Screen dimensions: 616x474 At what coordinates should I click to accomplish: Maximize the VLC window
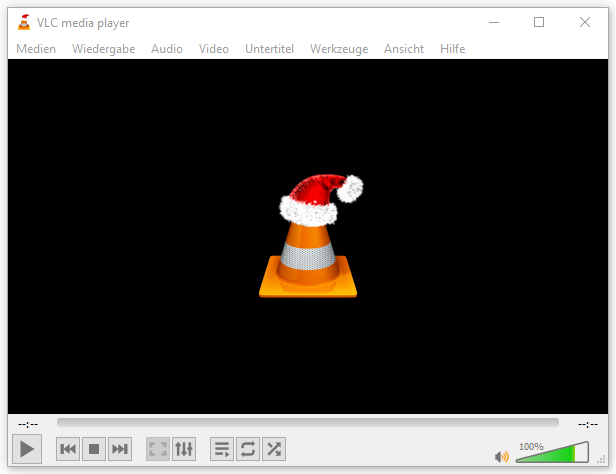[x=539, y=22]
